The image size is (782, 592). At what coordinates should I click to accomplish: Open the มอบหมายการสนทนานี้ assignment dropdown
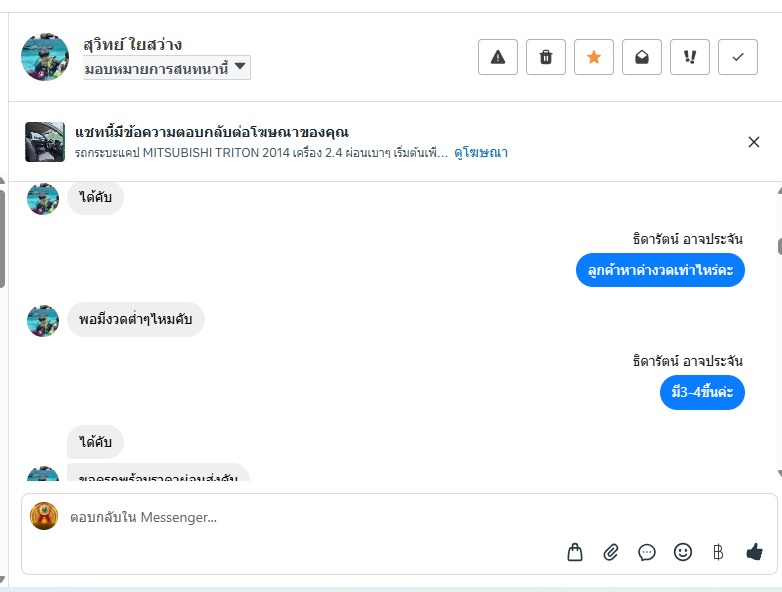[x=167, y=68]
